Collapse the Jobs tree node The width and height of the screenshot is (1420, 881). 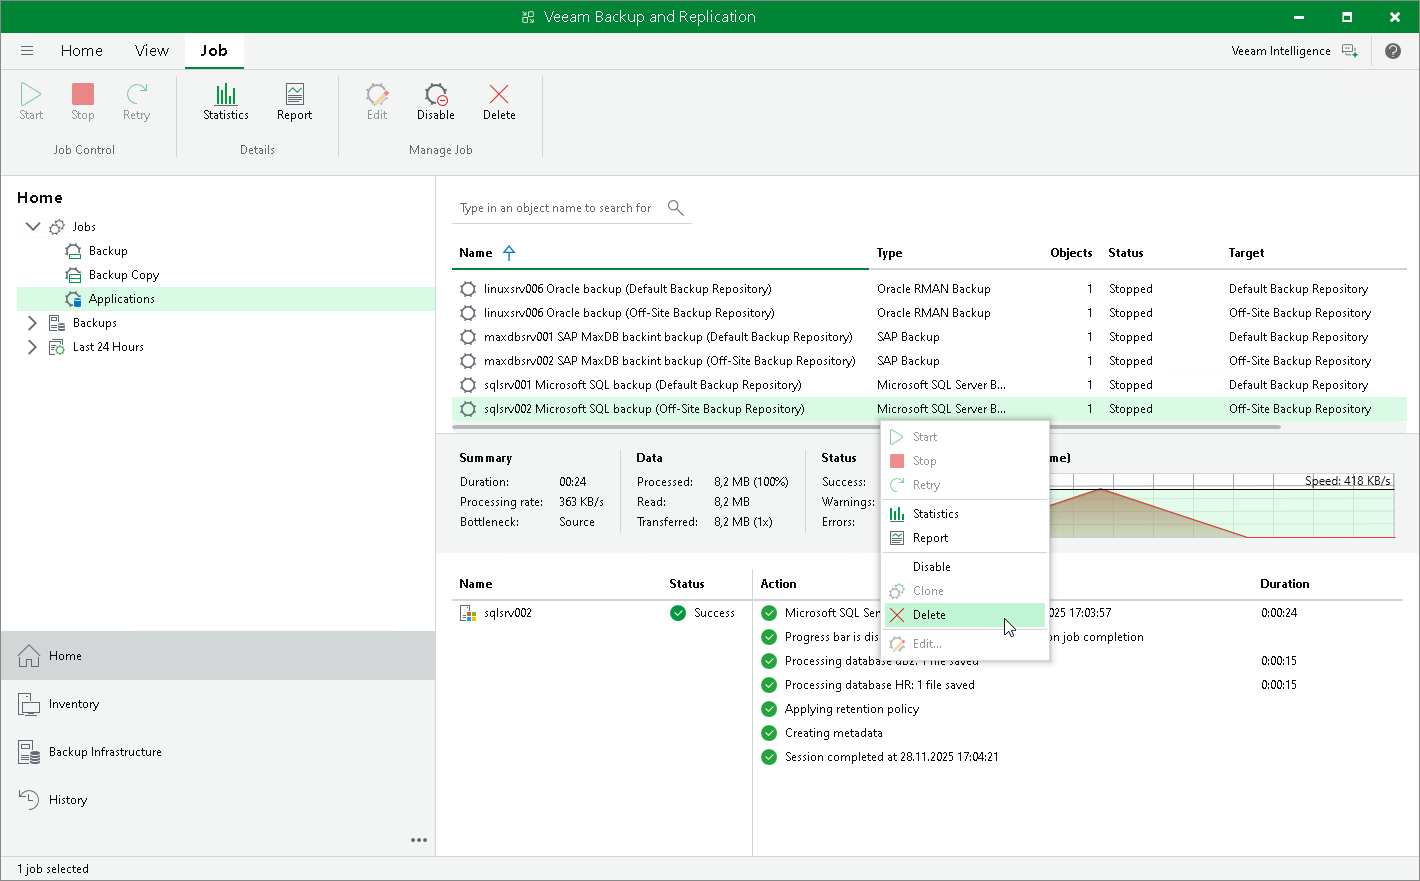tap(33, 227)
